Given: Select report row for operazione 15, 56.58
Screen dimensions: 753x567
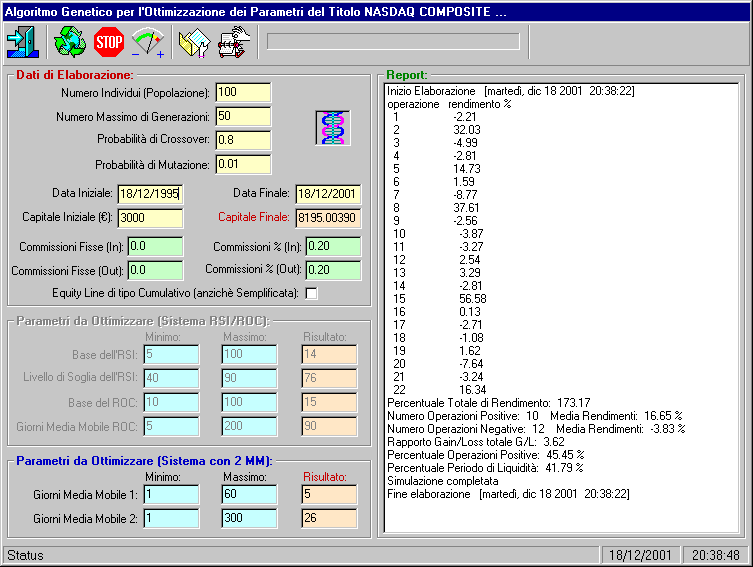Looking at the screenshot, I should [439, 299].
